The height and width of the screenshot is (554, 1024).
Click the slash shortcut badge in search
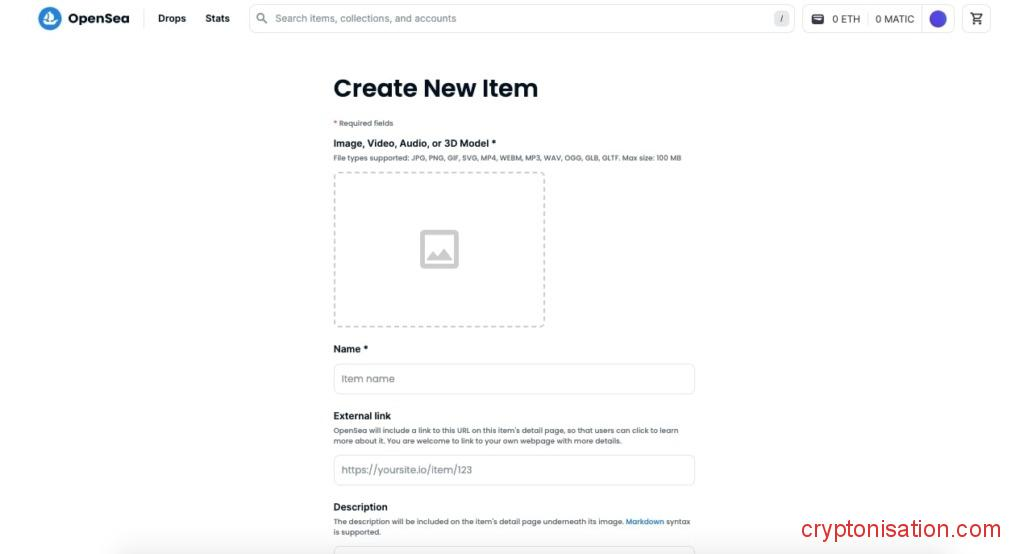tap(781, 18)
